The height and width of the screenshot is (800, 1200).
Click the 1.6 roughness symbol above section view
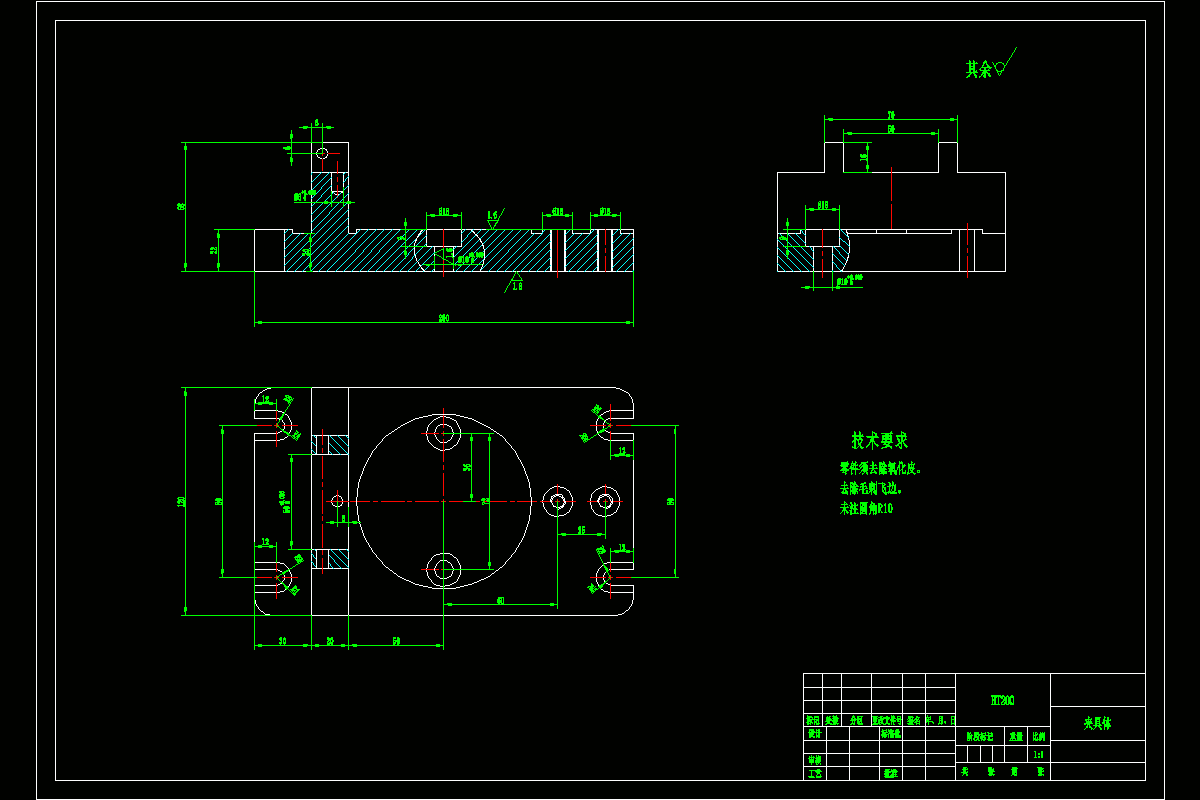coord(495,217)
